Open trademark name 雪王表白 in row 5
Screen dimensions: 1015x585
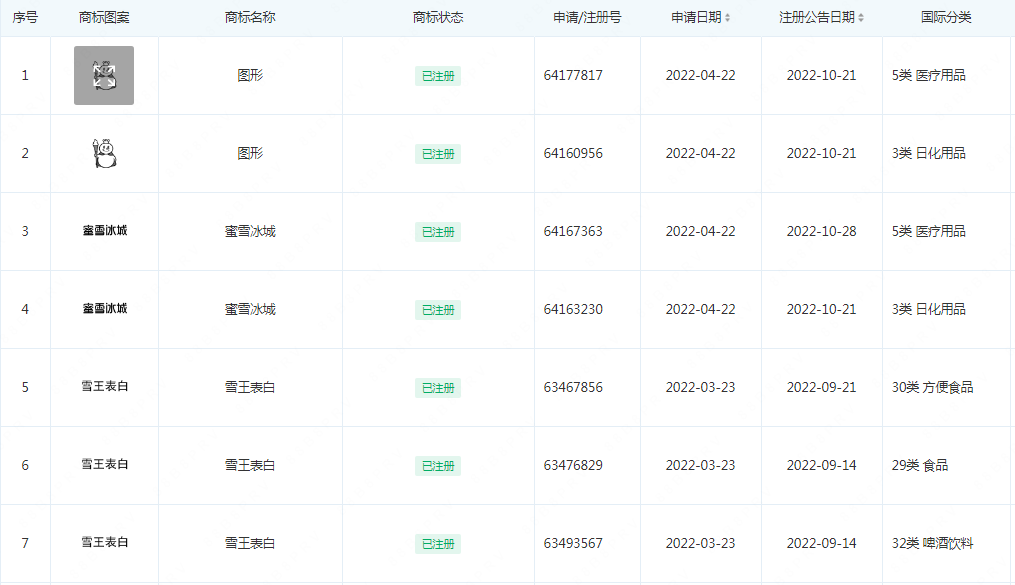point(250,387)
